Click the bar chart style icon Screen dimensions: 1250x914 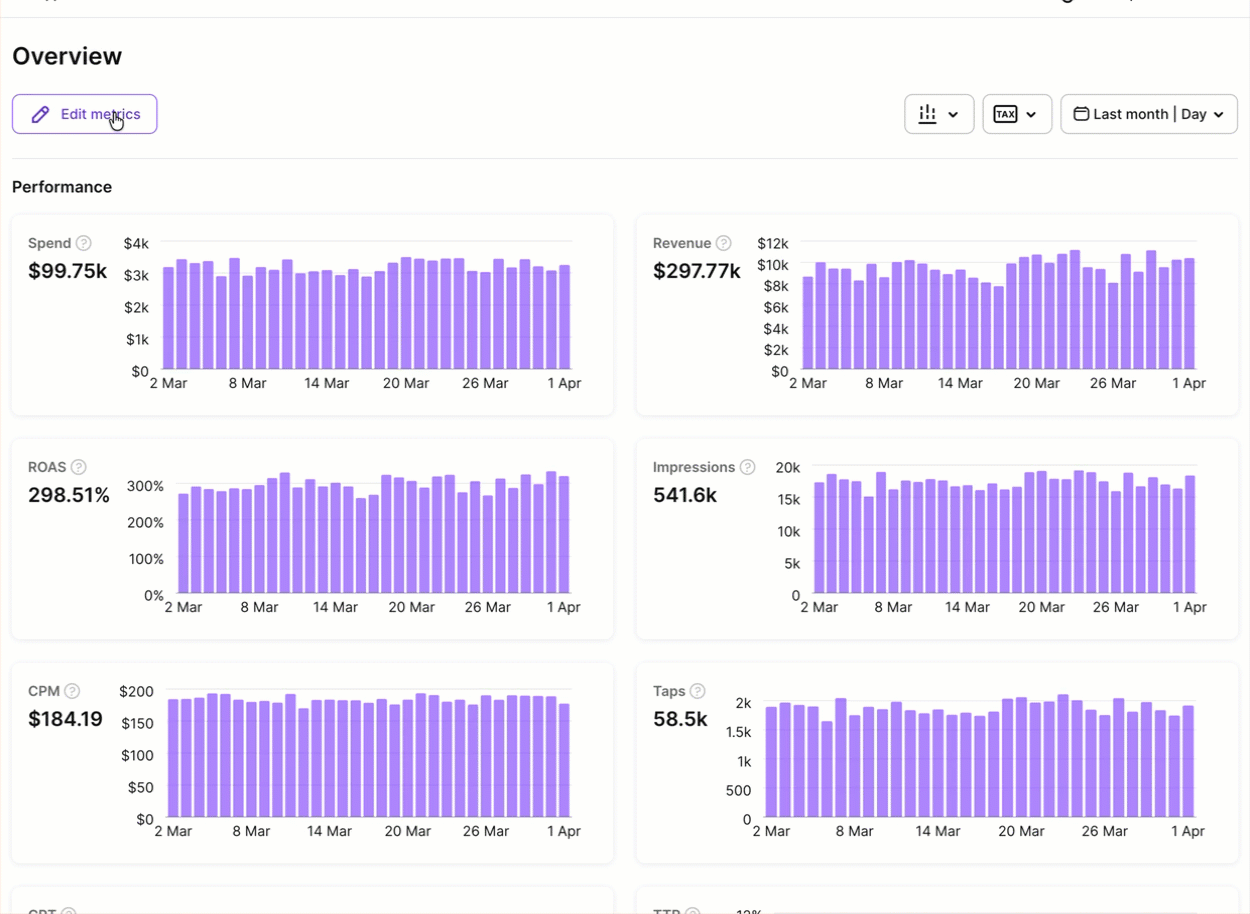click(927, 114)
